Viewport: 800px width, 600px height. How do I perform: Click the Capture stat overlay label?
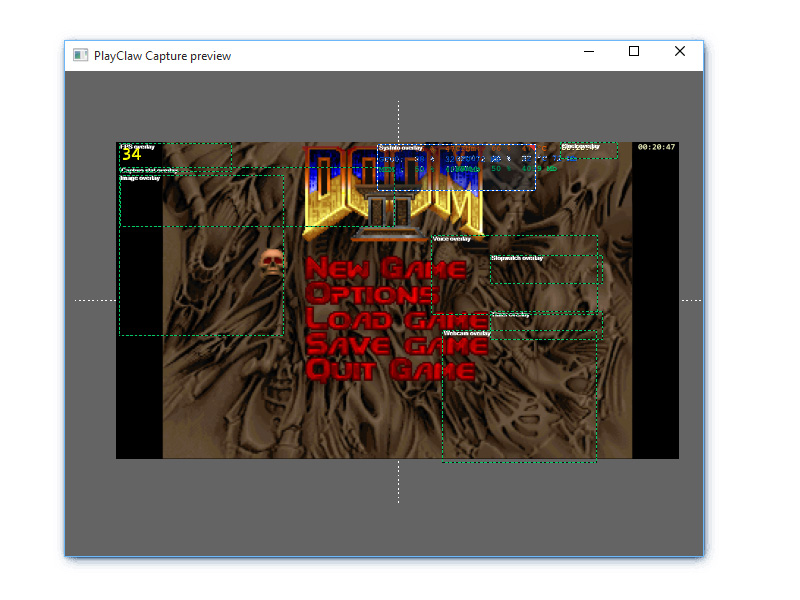[149, 170]
